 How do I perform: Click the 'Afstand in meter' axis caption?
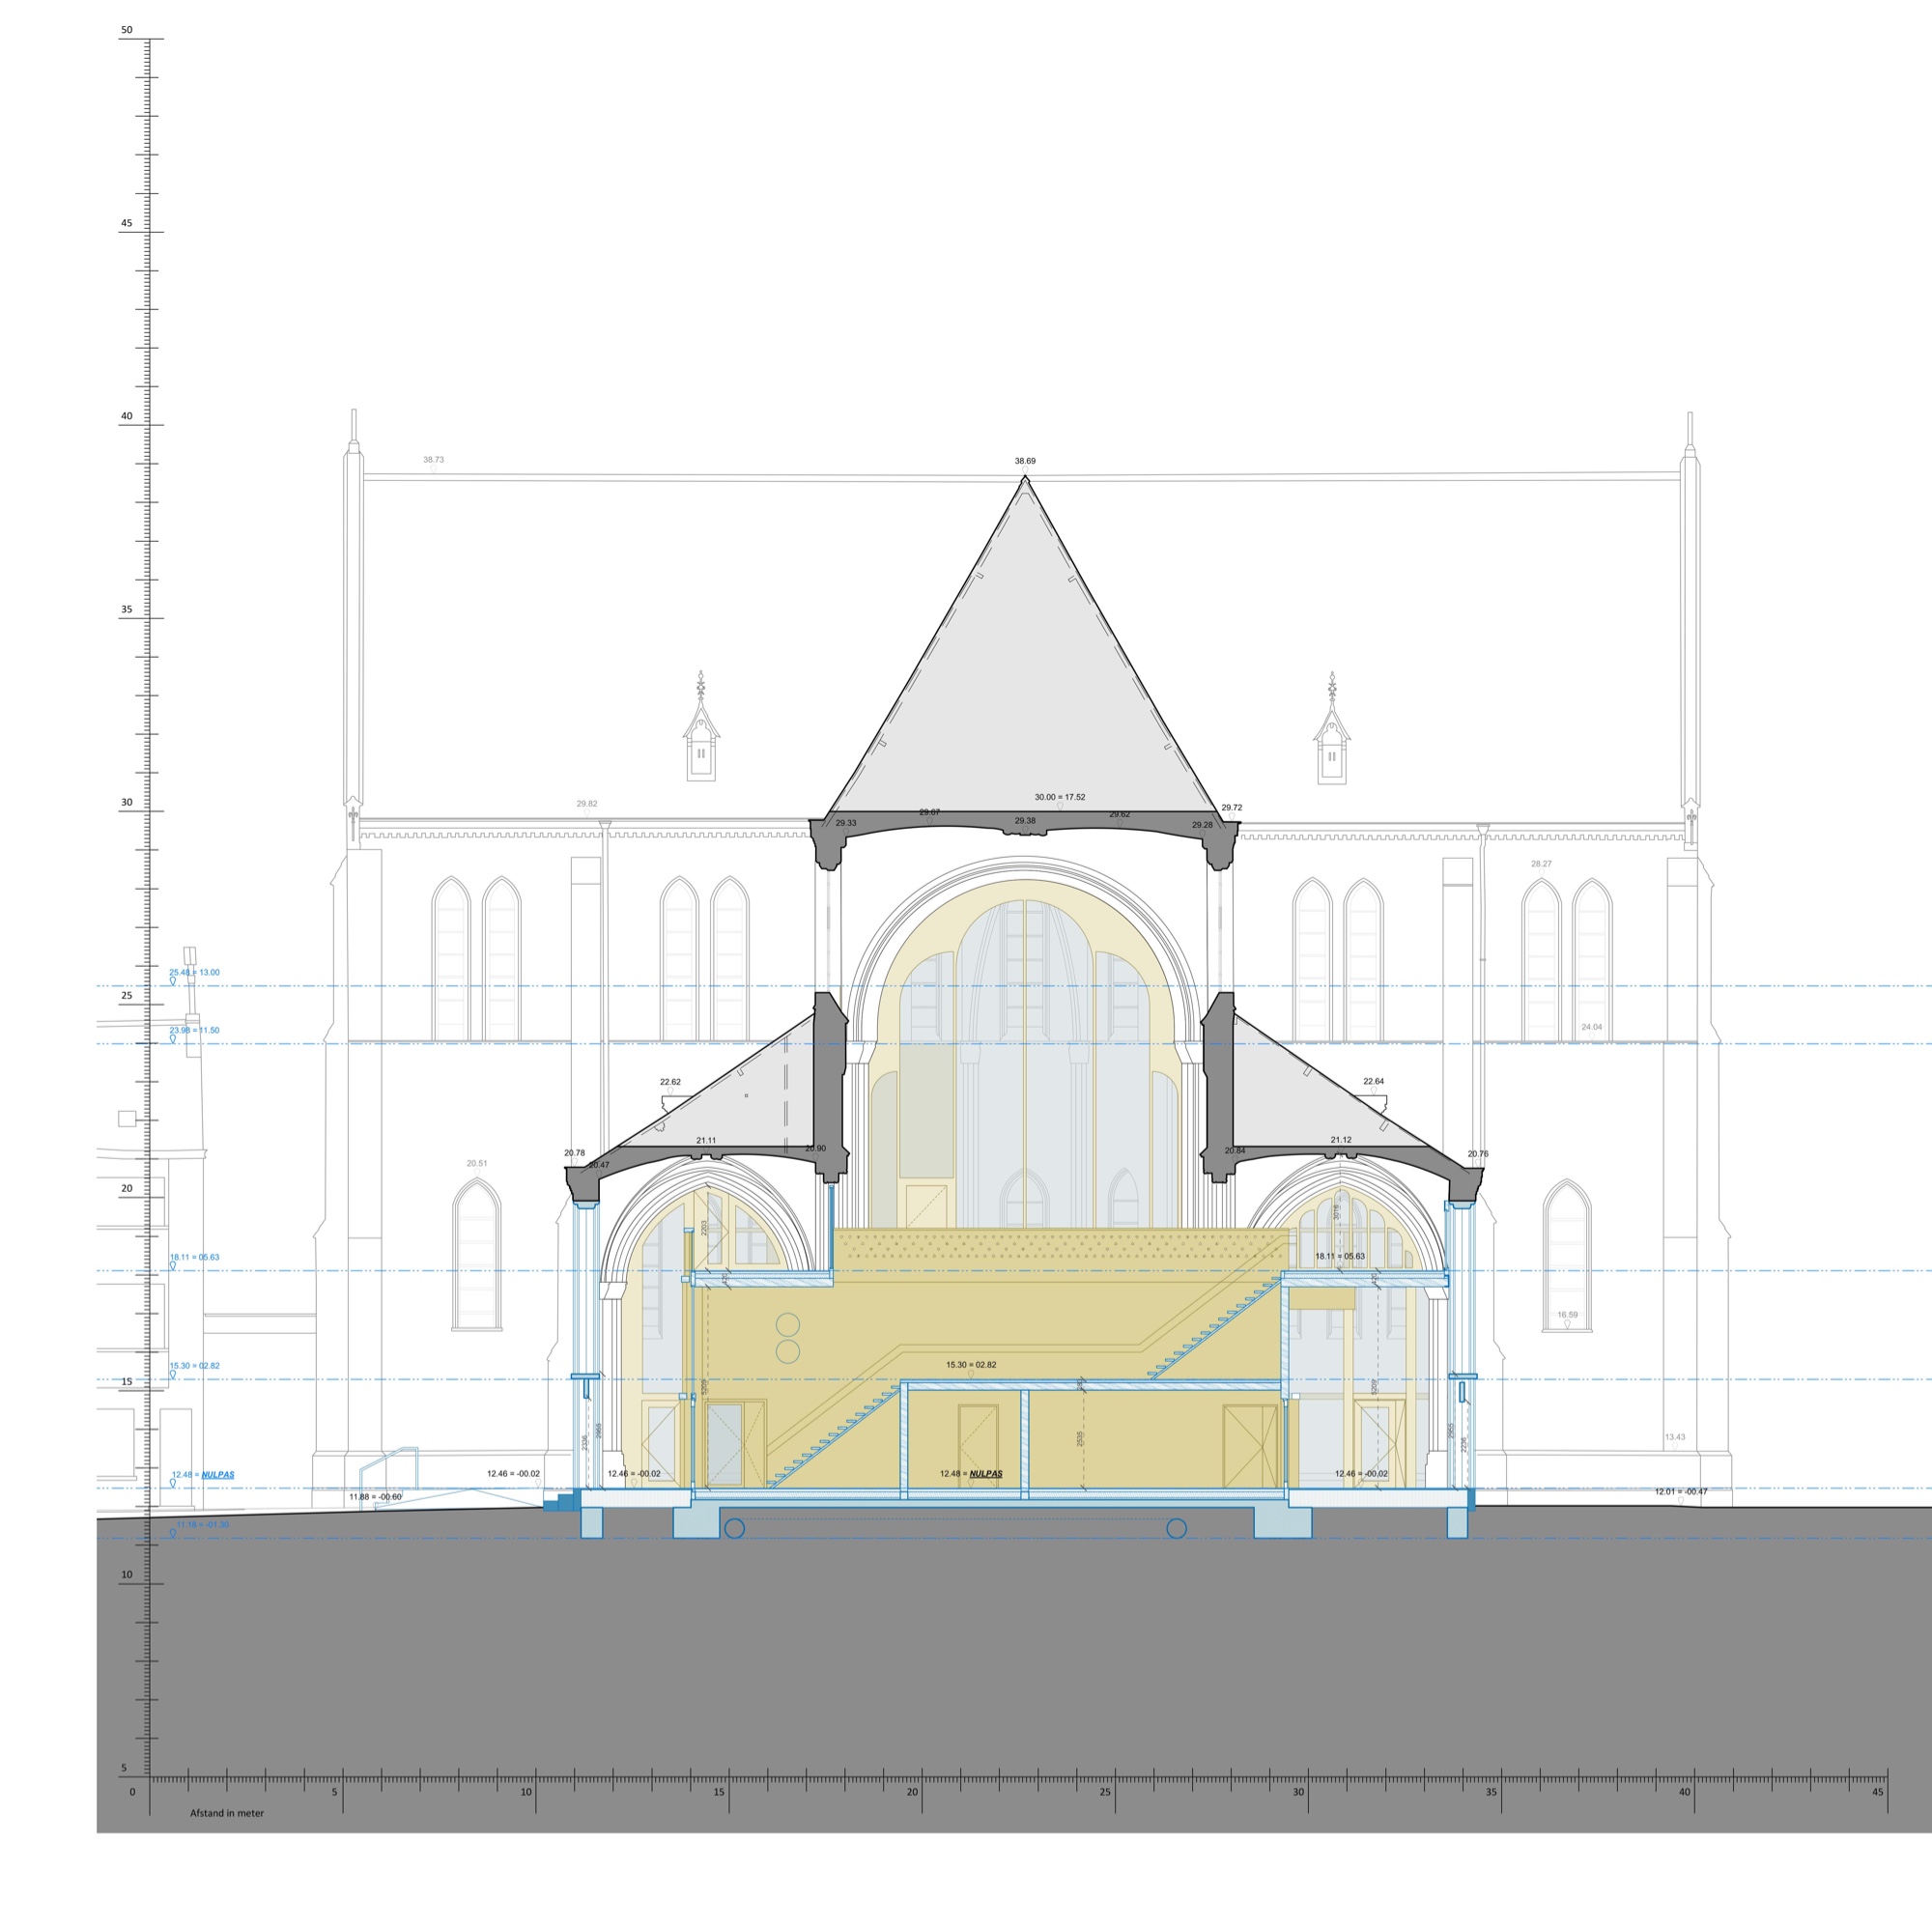click(227, 1812)
